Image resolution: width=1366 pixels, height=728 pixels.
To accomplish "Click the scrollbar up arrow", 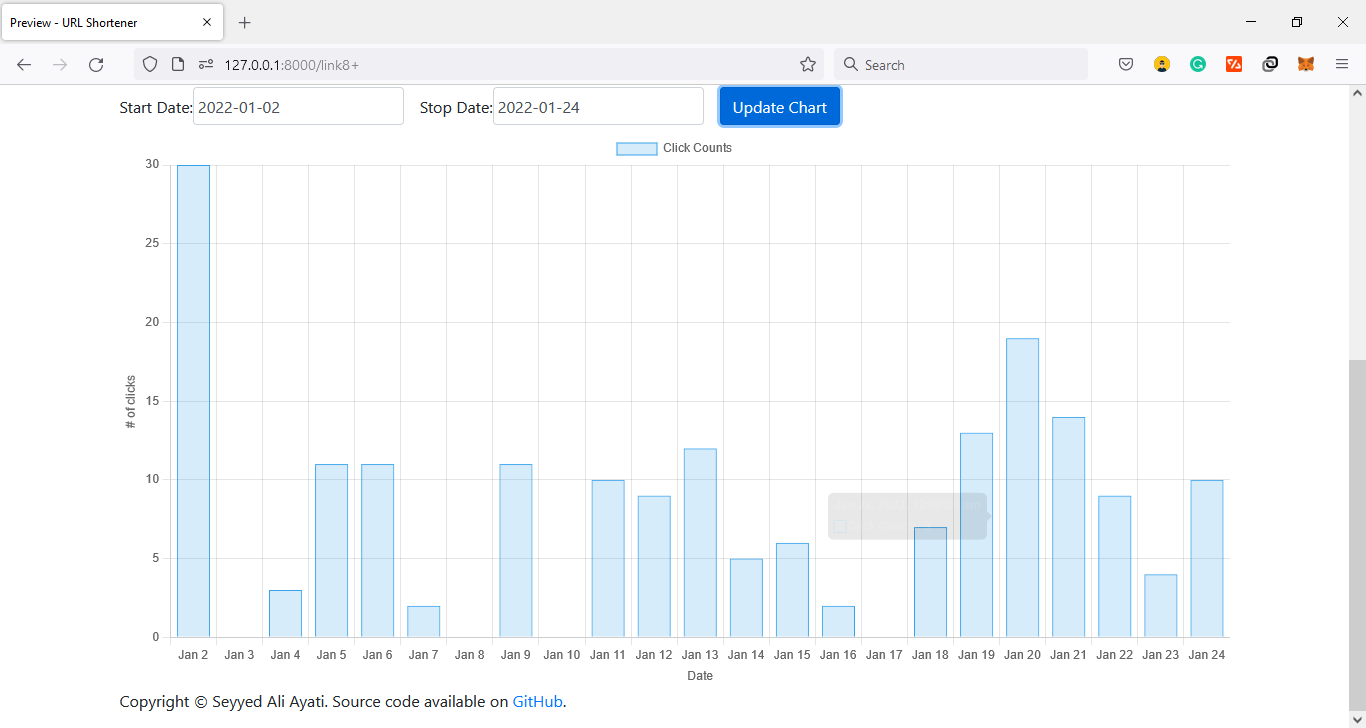I will (1357, 93).
